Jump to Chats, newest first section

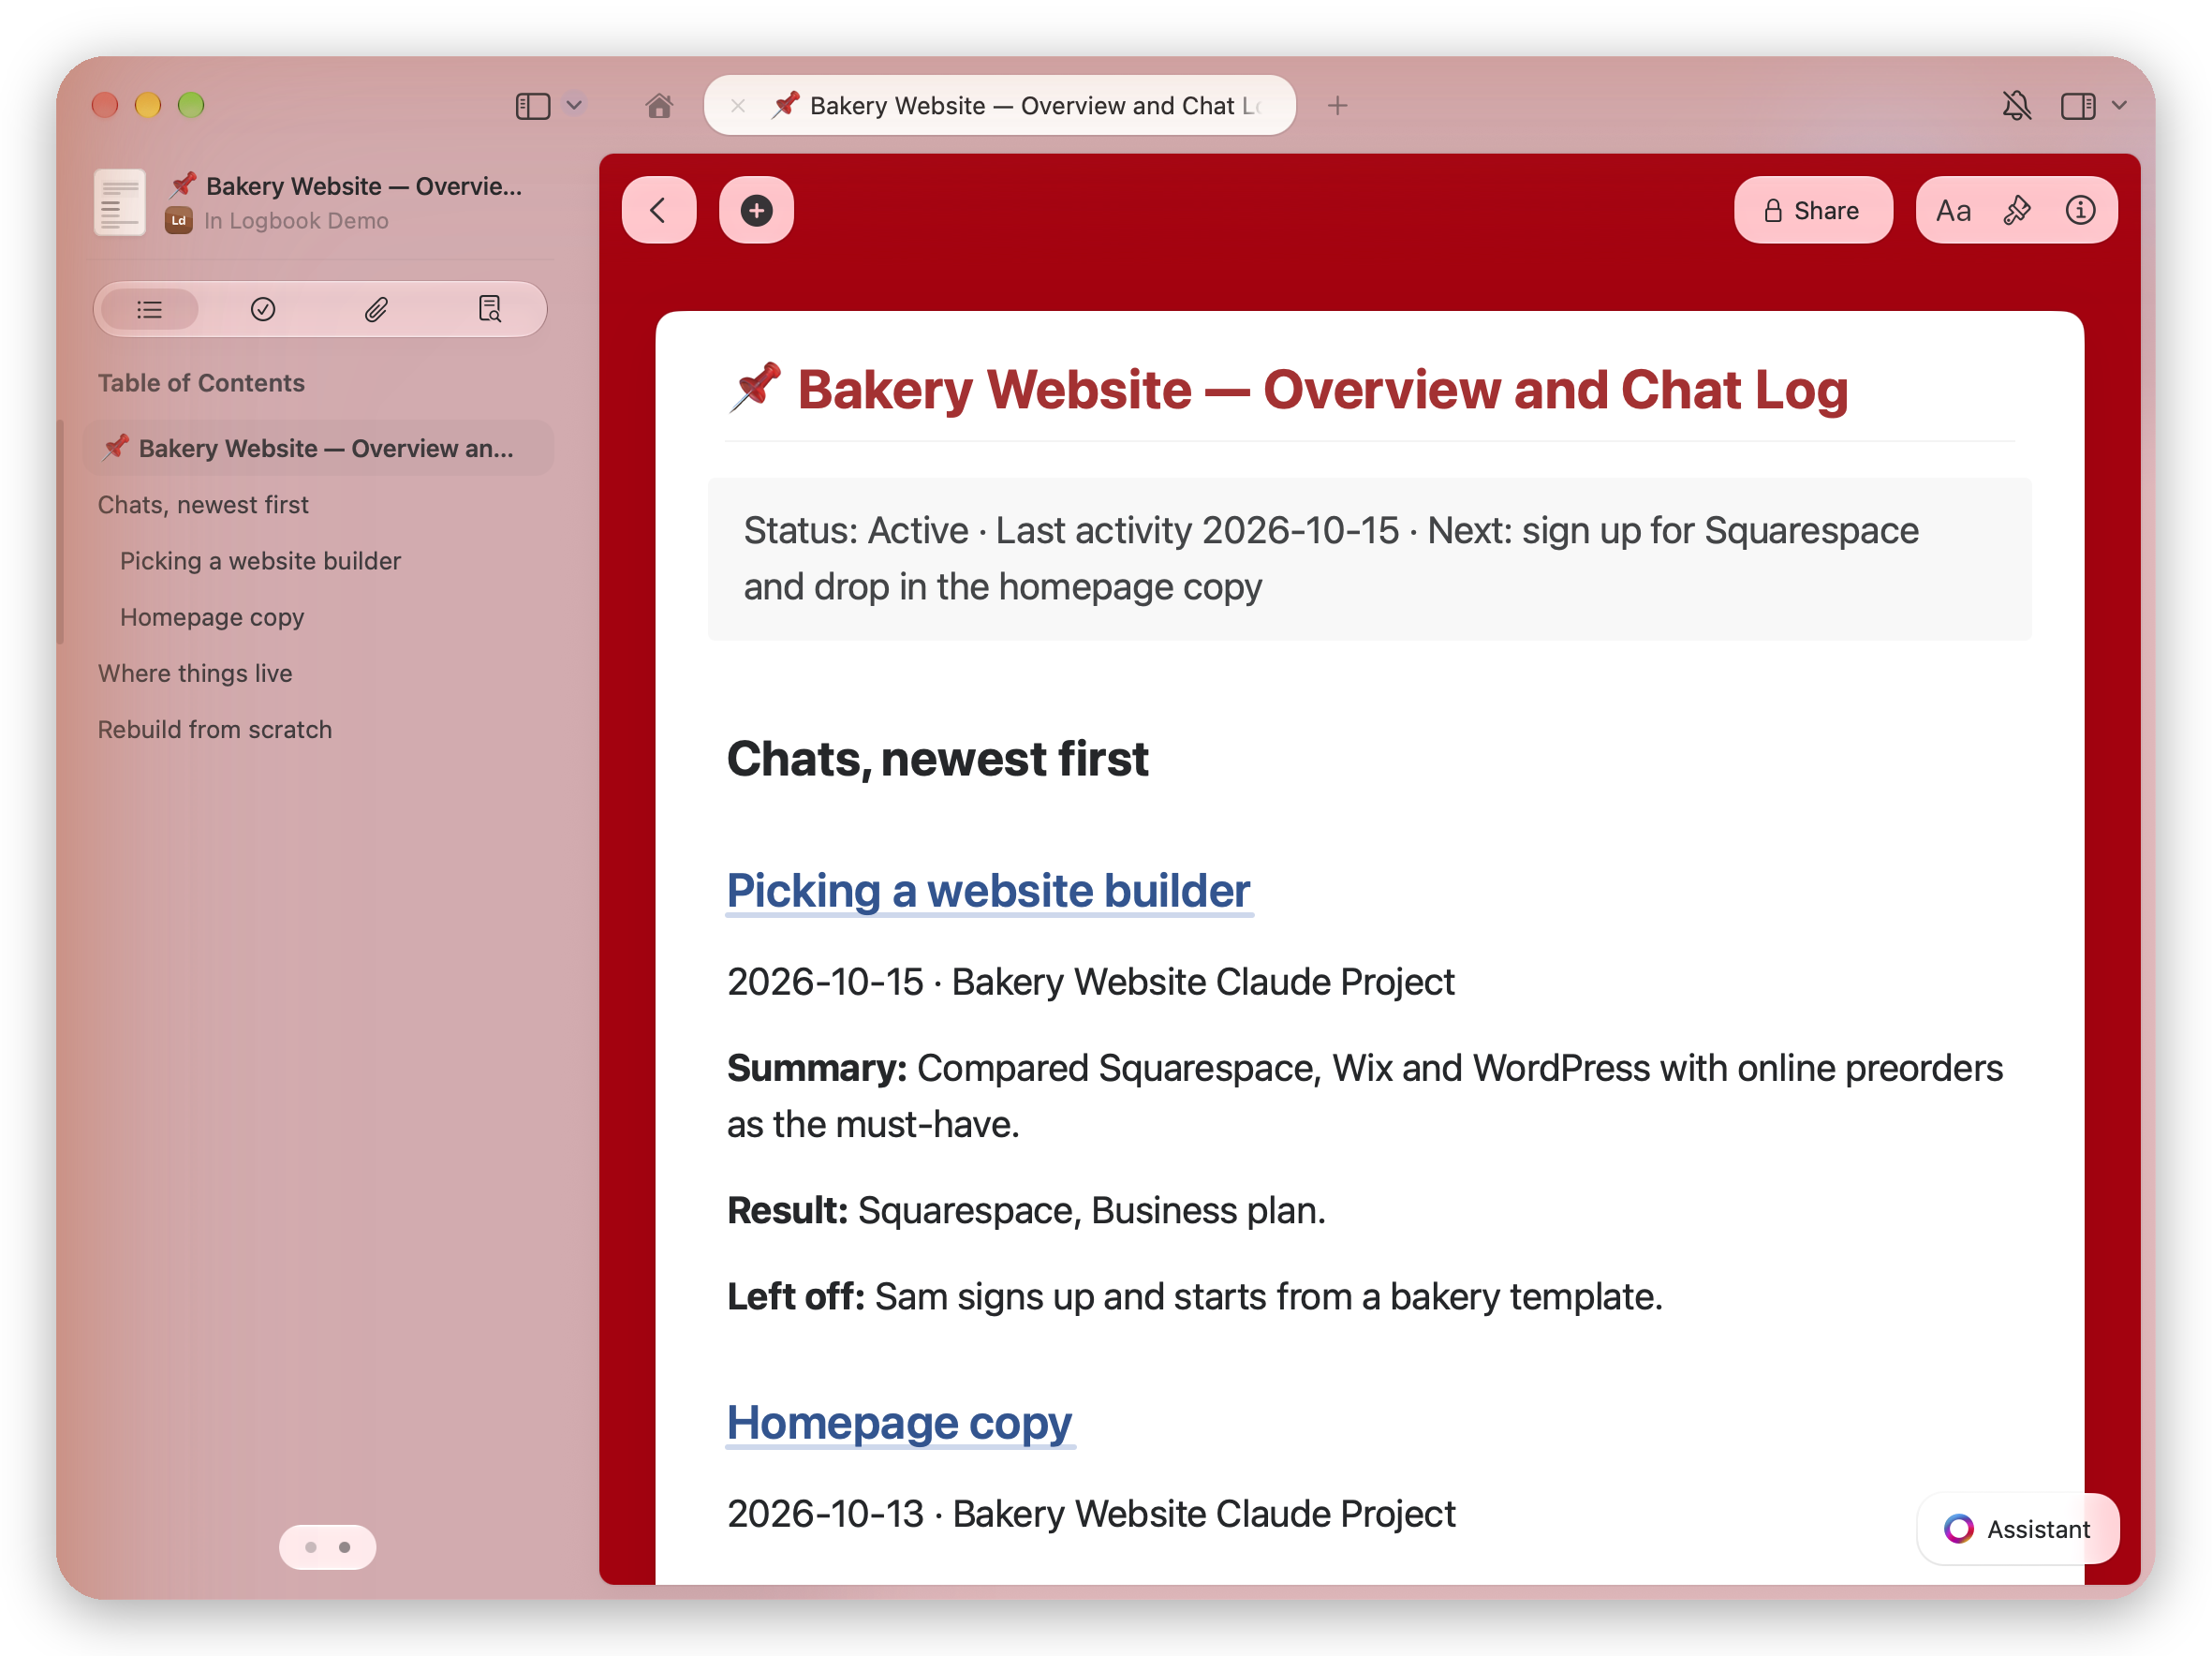pos(203,505)
